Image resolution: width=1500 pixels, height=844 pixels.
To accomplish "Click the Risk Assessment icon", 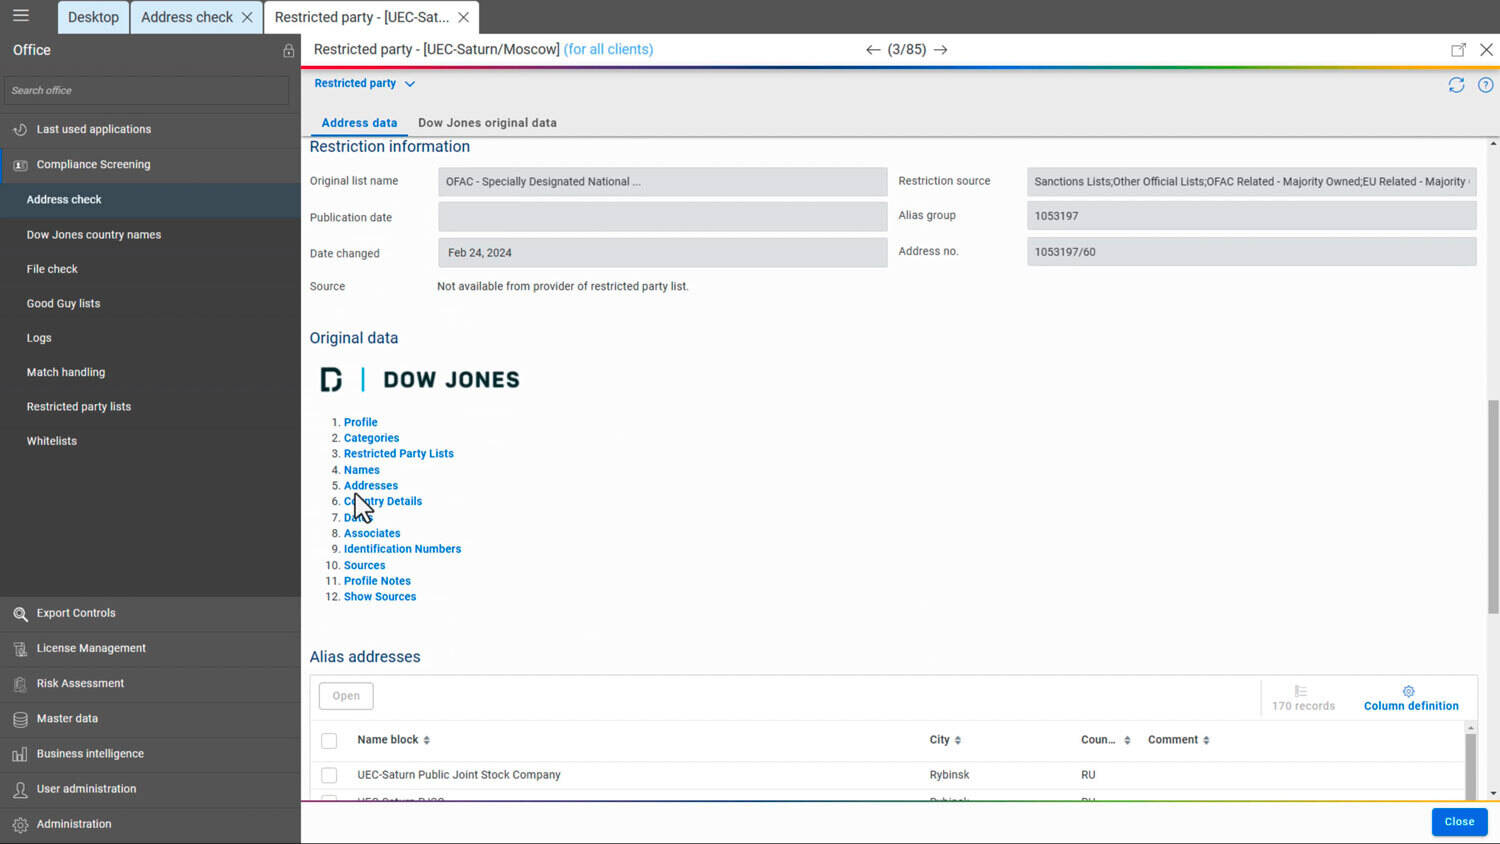I will 20,684.
